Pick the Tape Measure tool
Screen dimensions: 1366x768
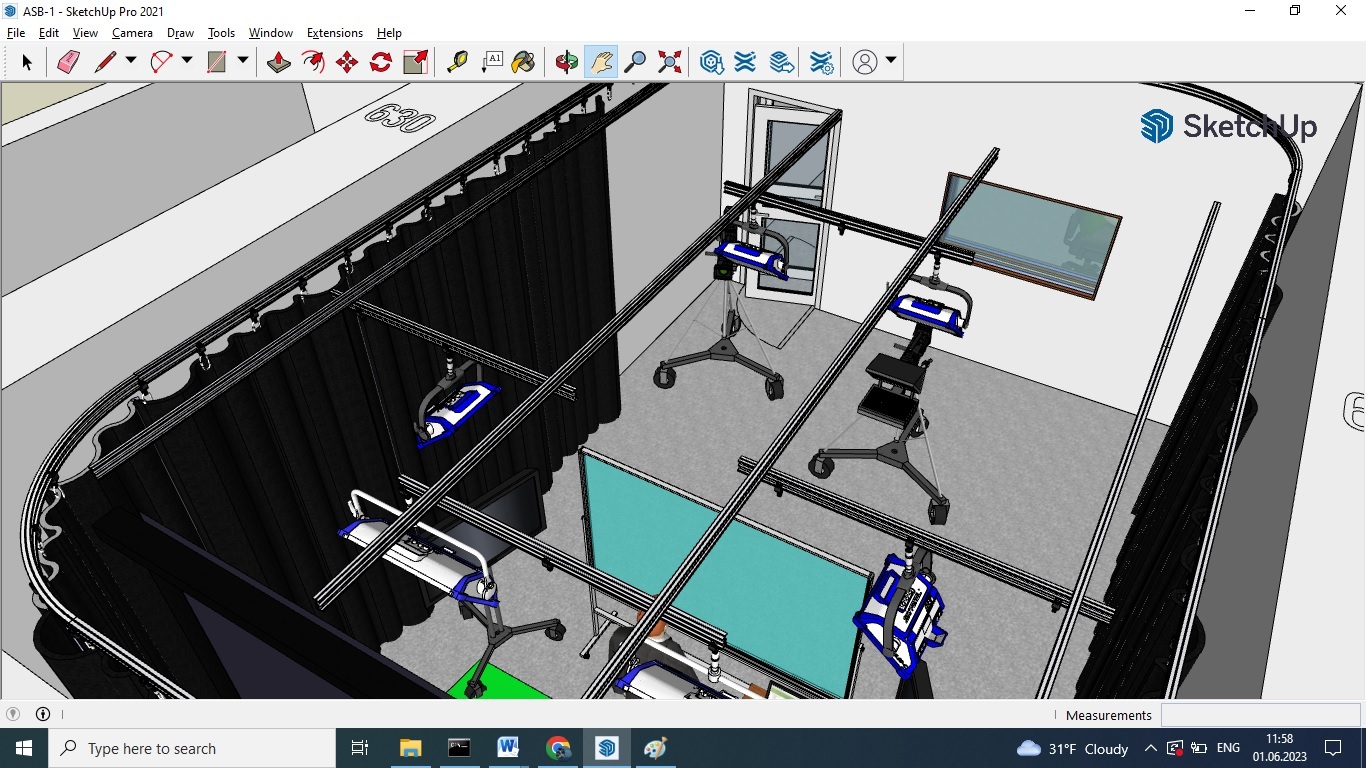pyautogui.click(x=457, y=62)
